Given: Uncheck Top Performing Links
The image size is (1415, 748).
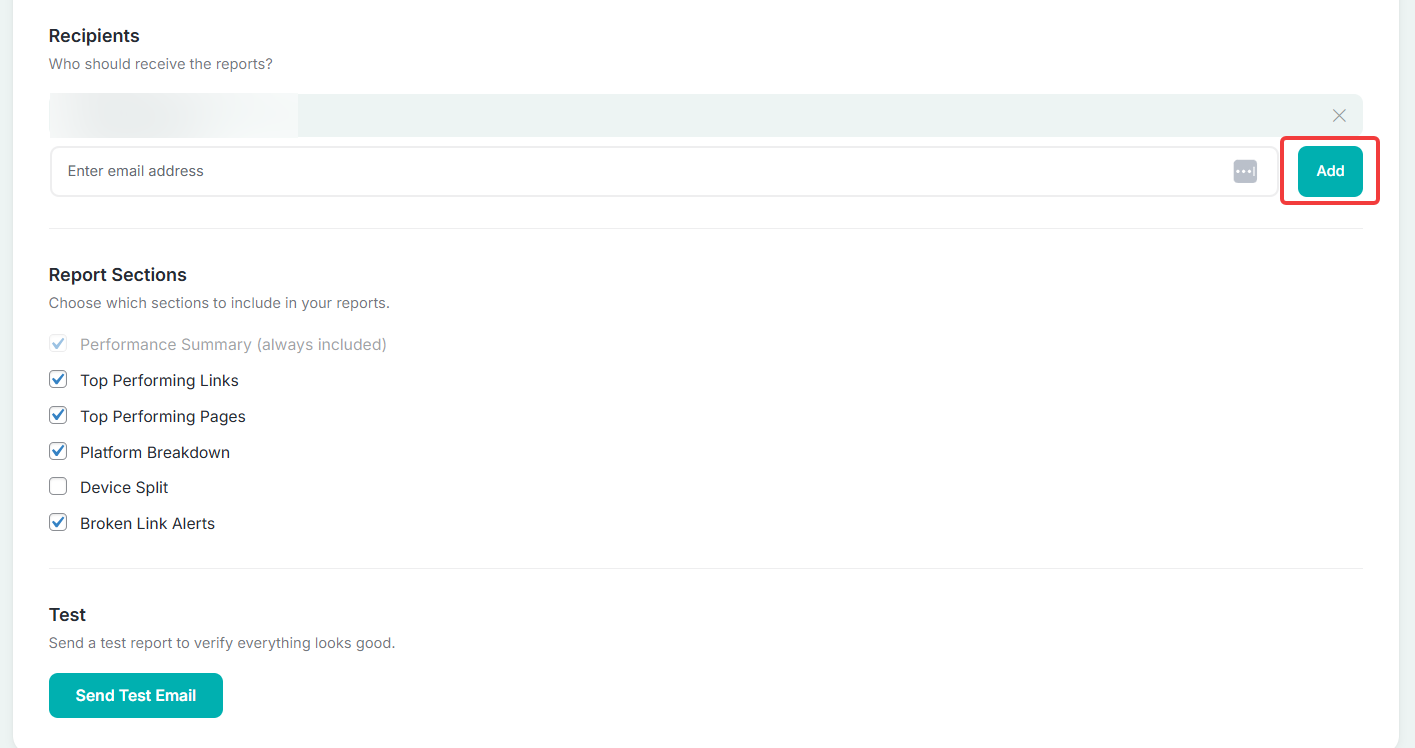Looking at the screenshot, I should (x=58, y=380).
